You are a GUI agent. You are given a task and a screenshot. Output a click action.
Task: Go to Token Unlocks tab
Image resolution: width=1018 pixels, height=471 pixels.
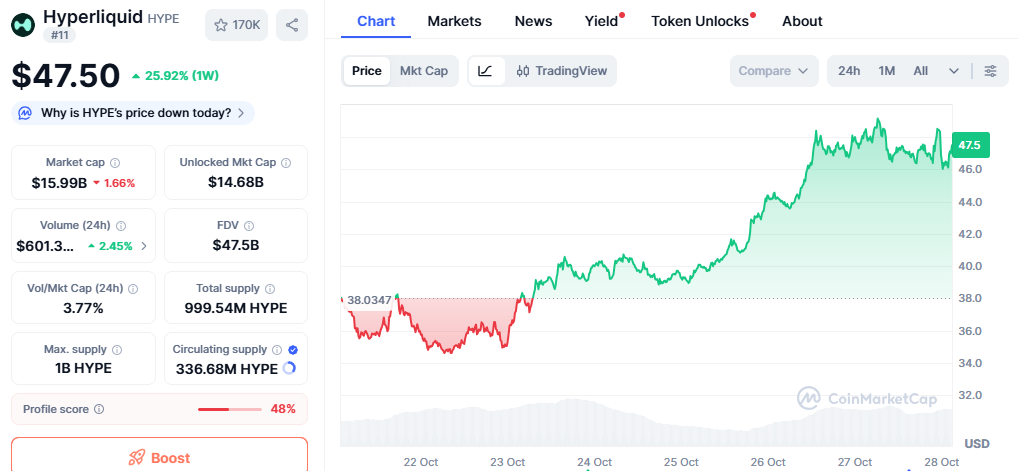point(700,21)
